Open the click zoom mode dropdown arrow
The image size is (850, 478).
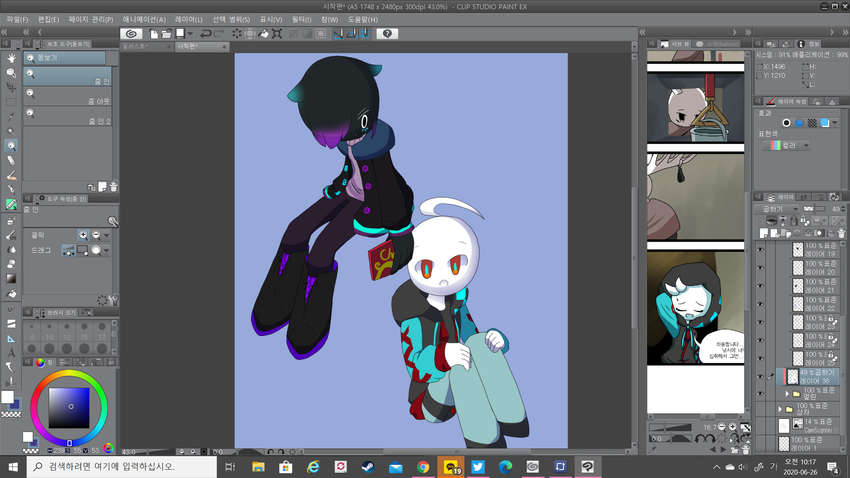(106, 235)
